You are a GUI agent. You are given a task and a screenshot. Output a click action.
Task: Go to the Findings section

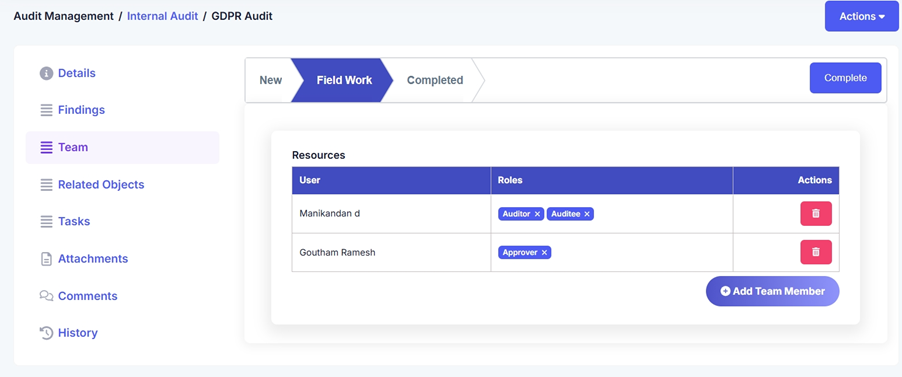click(x=81, y=110)
